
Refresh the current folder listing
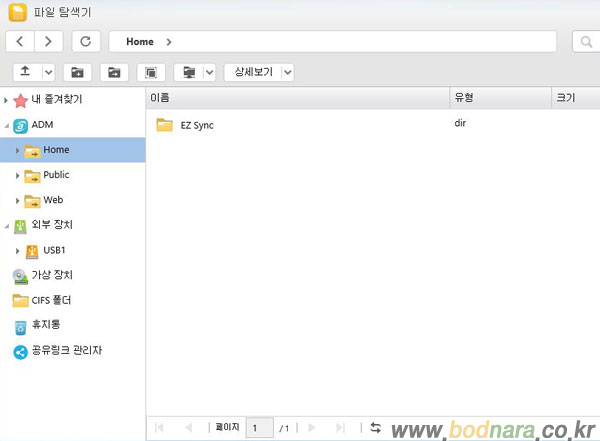(85, 41)
